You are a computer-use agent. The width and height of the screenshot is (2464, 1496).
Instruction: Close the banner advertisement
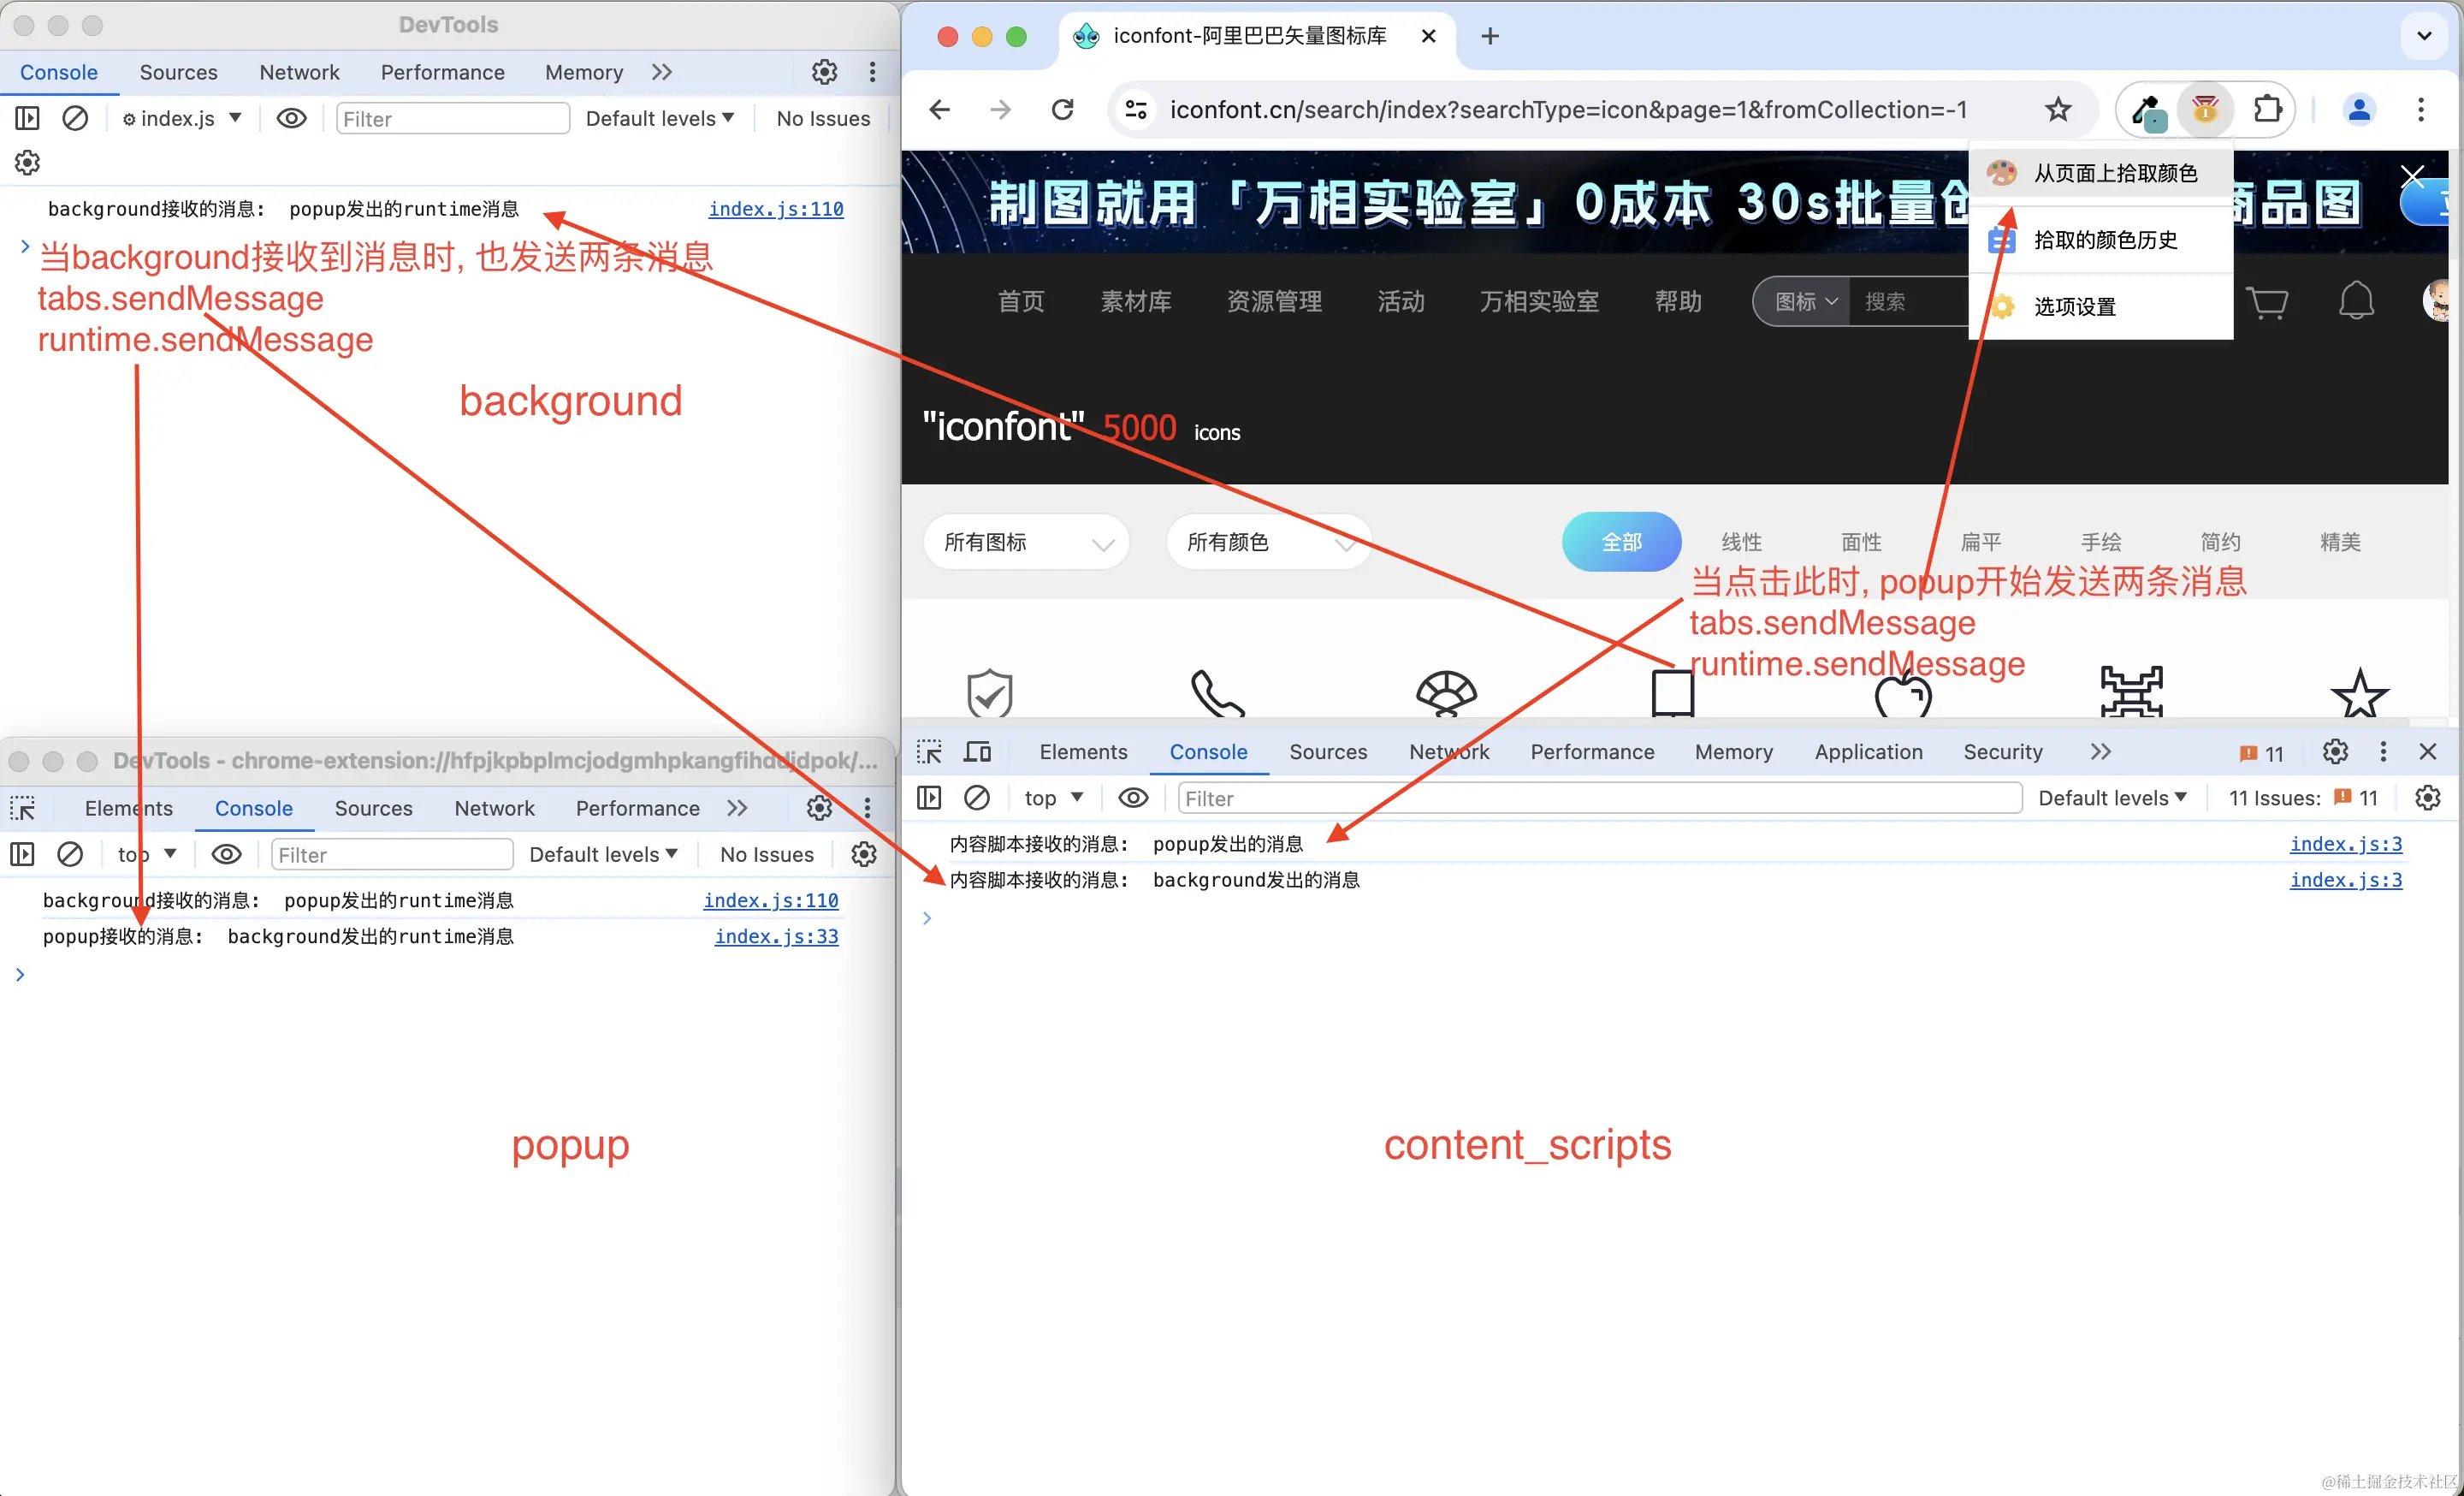click(x=2412, y=177)
